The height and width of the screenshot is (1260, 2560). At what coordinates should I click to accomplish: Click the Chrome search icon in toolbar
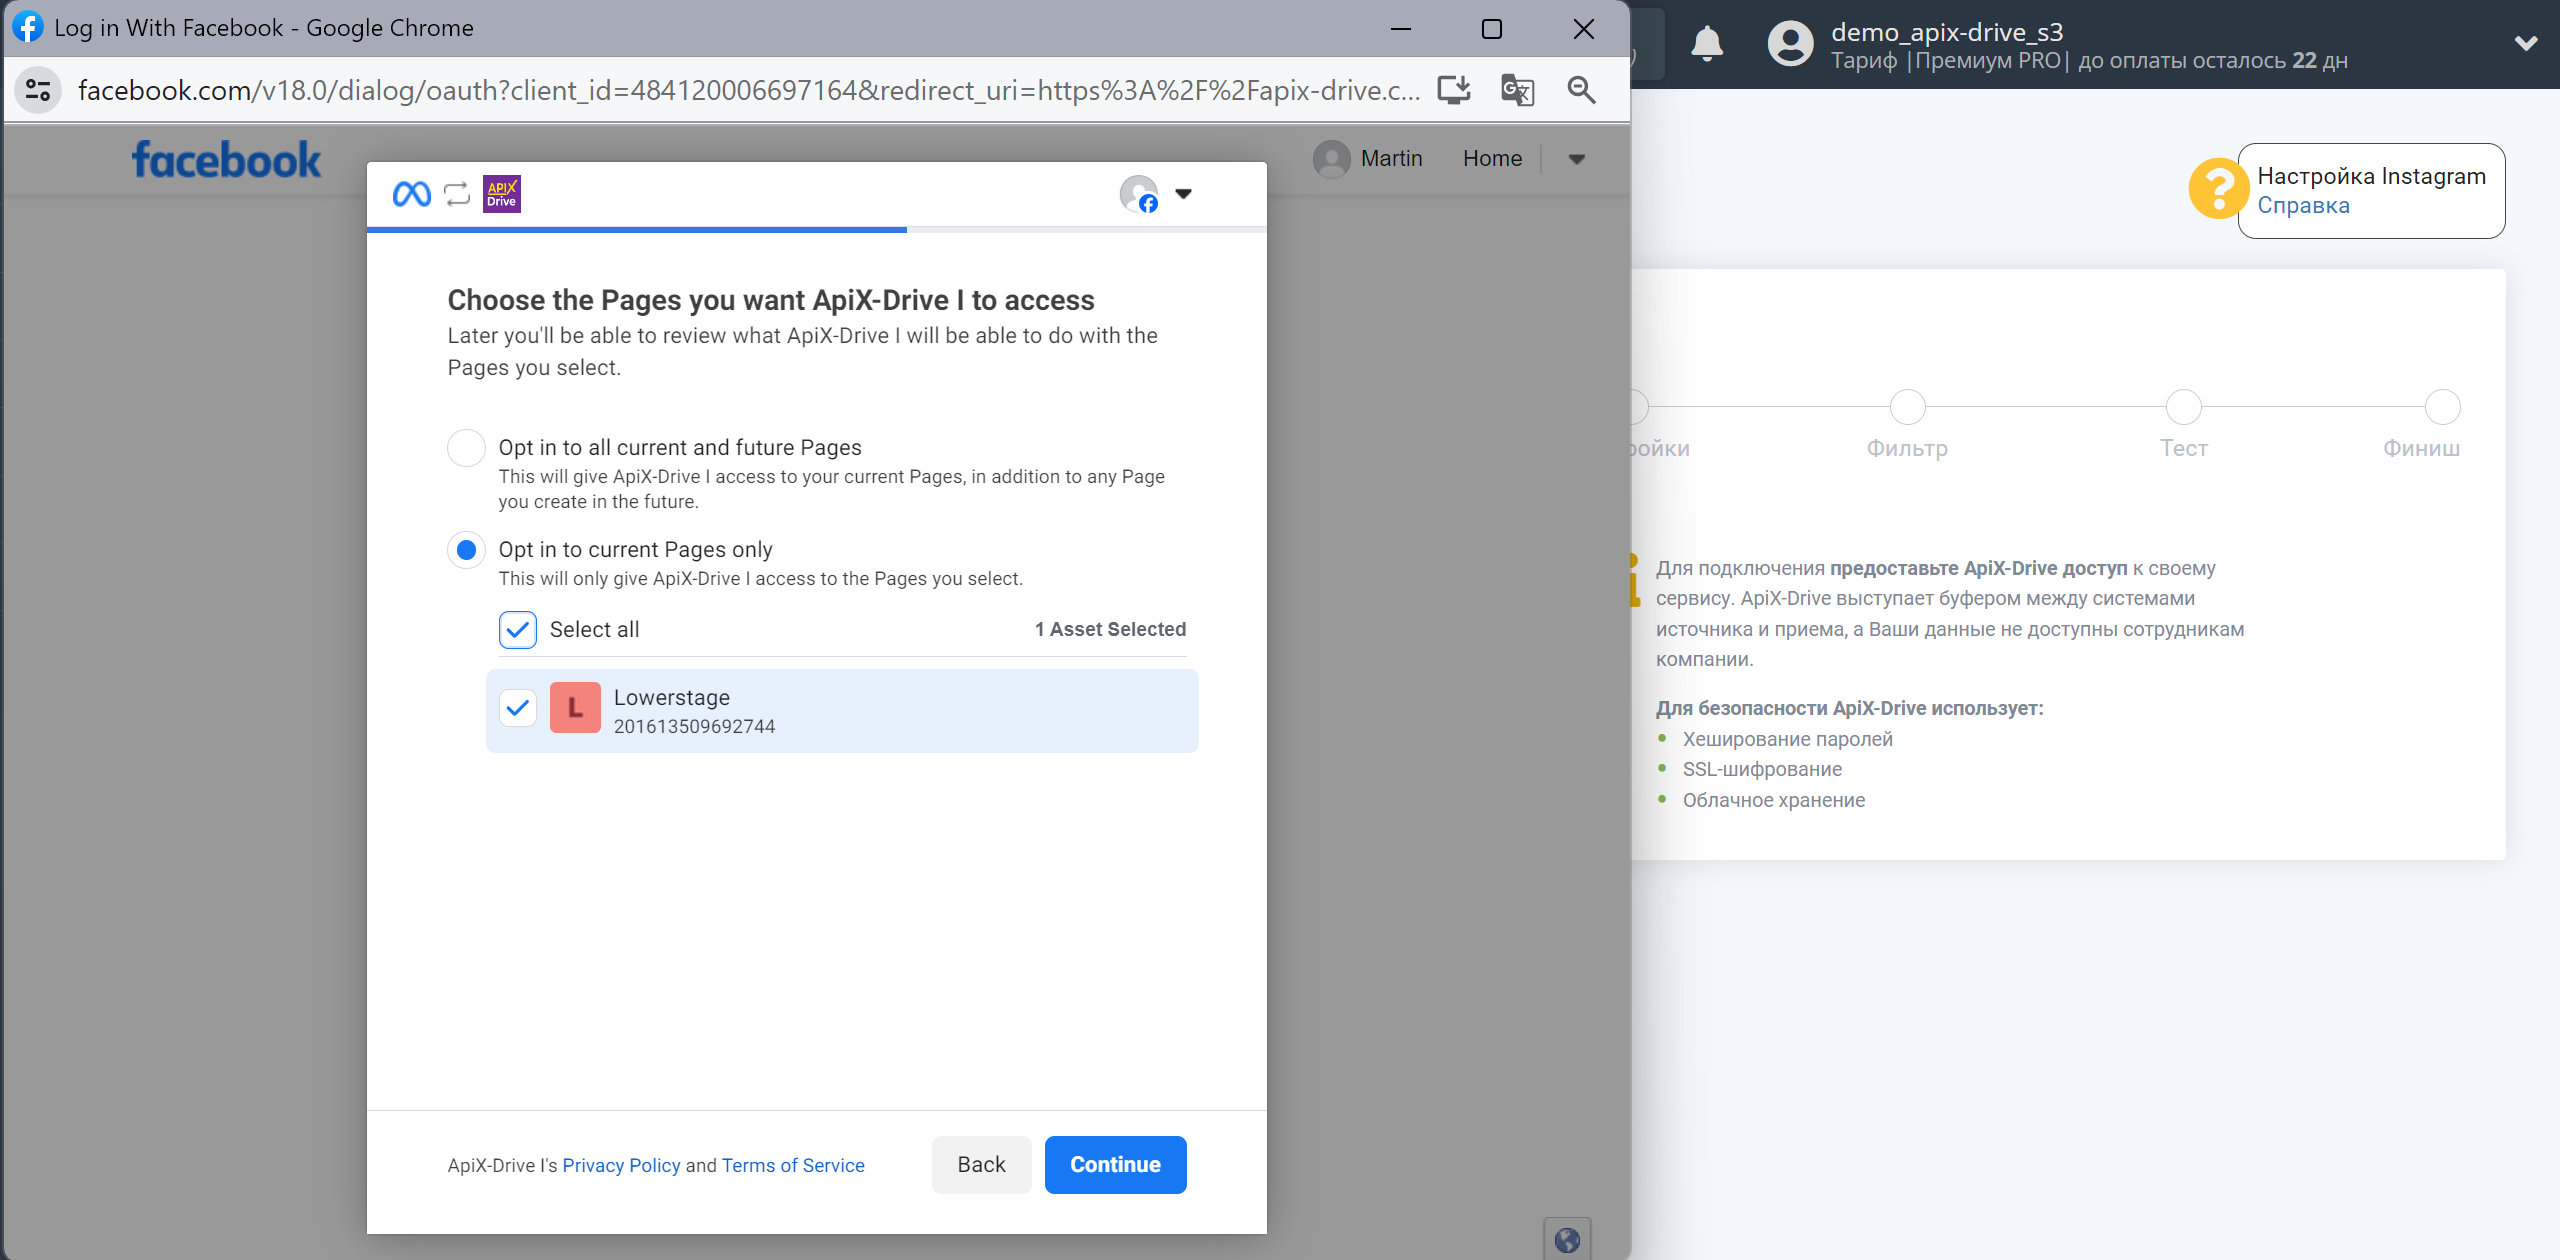coord(1579,90)
